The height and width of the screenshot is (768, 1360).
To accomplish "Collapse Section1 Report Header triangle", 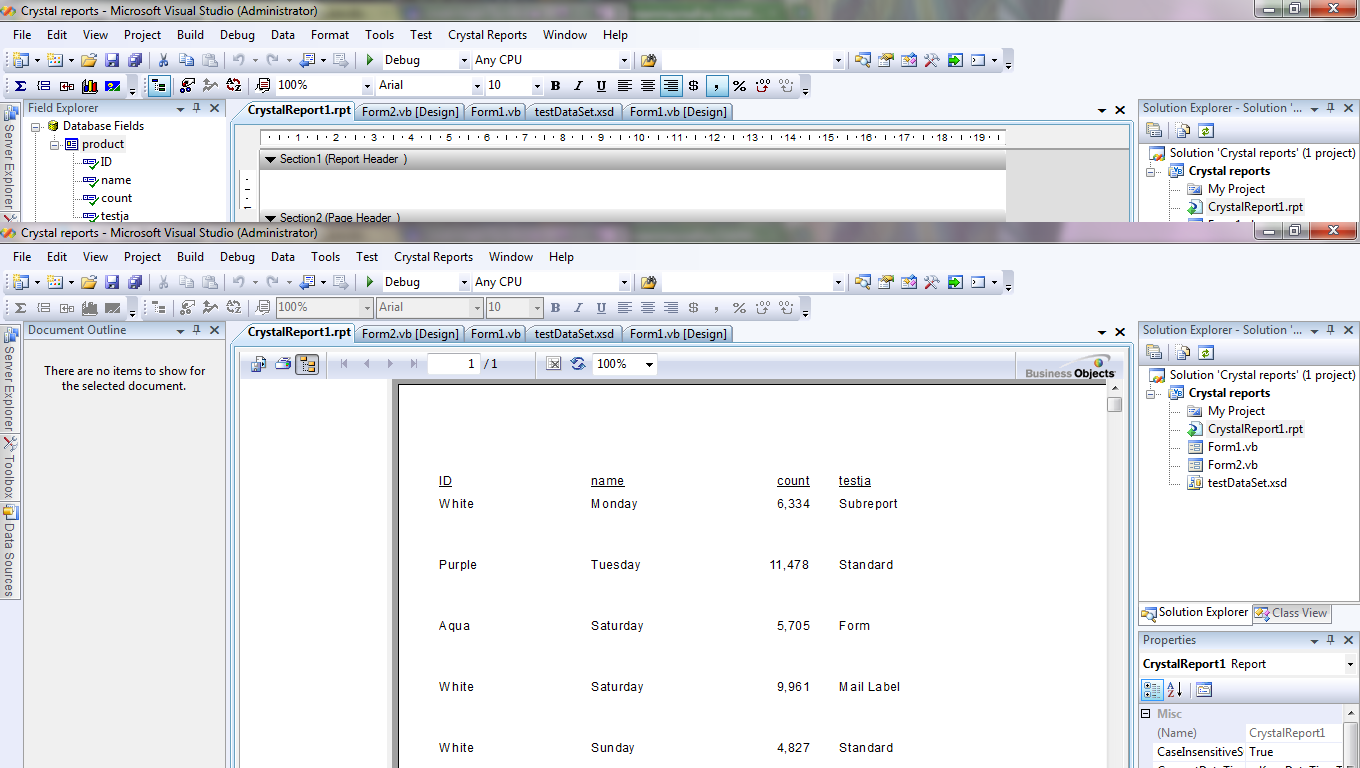I will point(270,159).
